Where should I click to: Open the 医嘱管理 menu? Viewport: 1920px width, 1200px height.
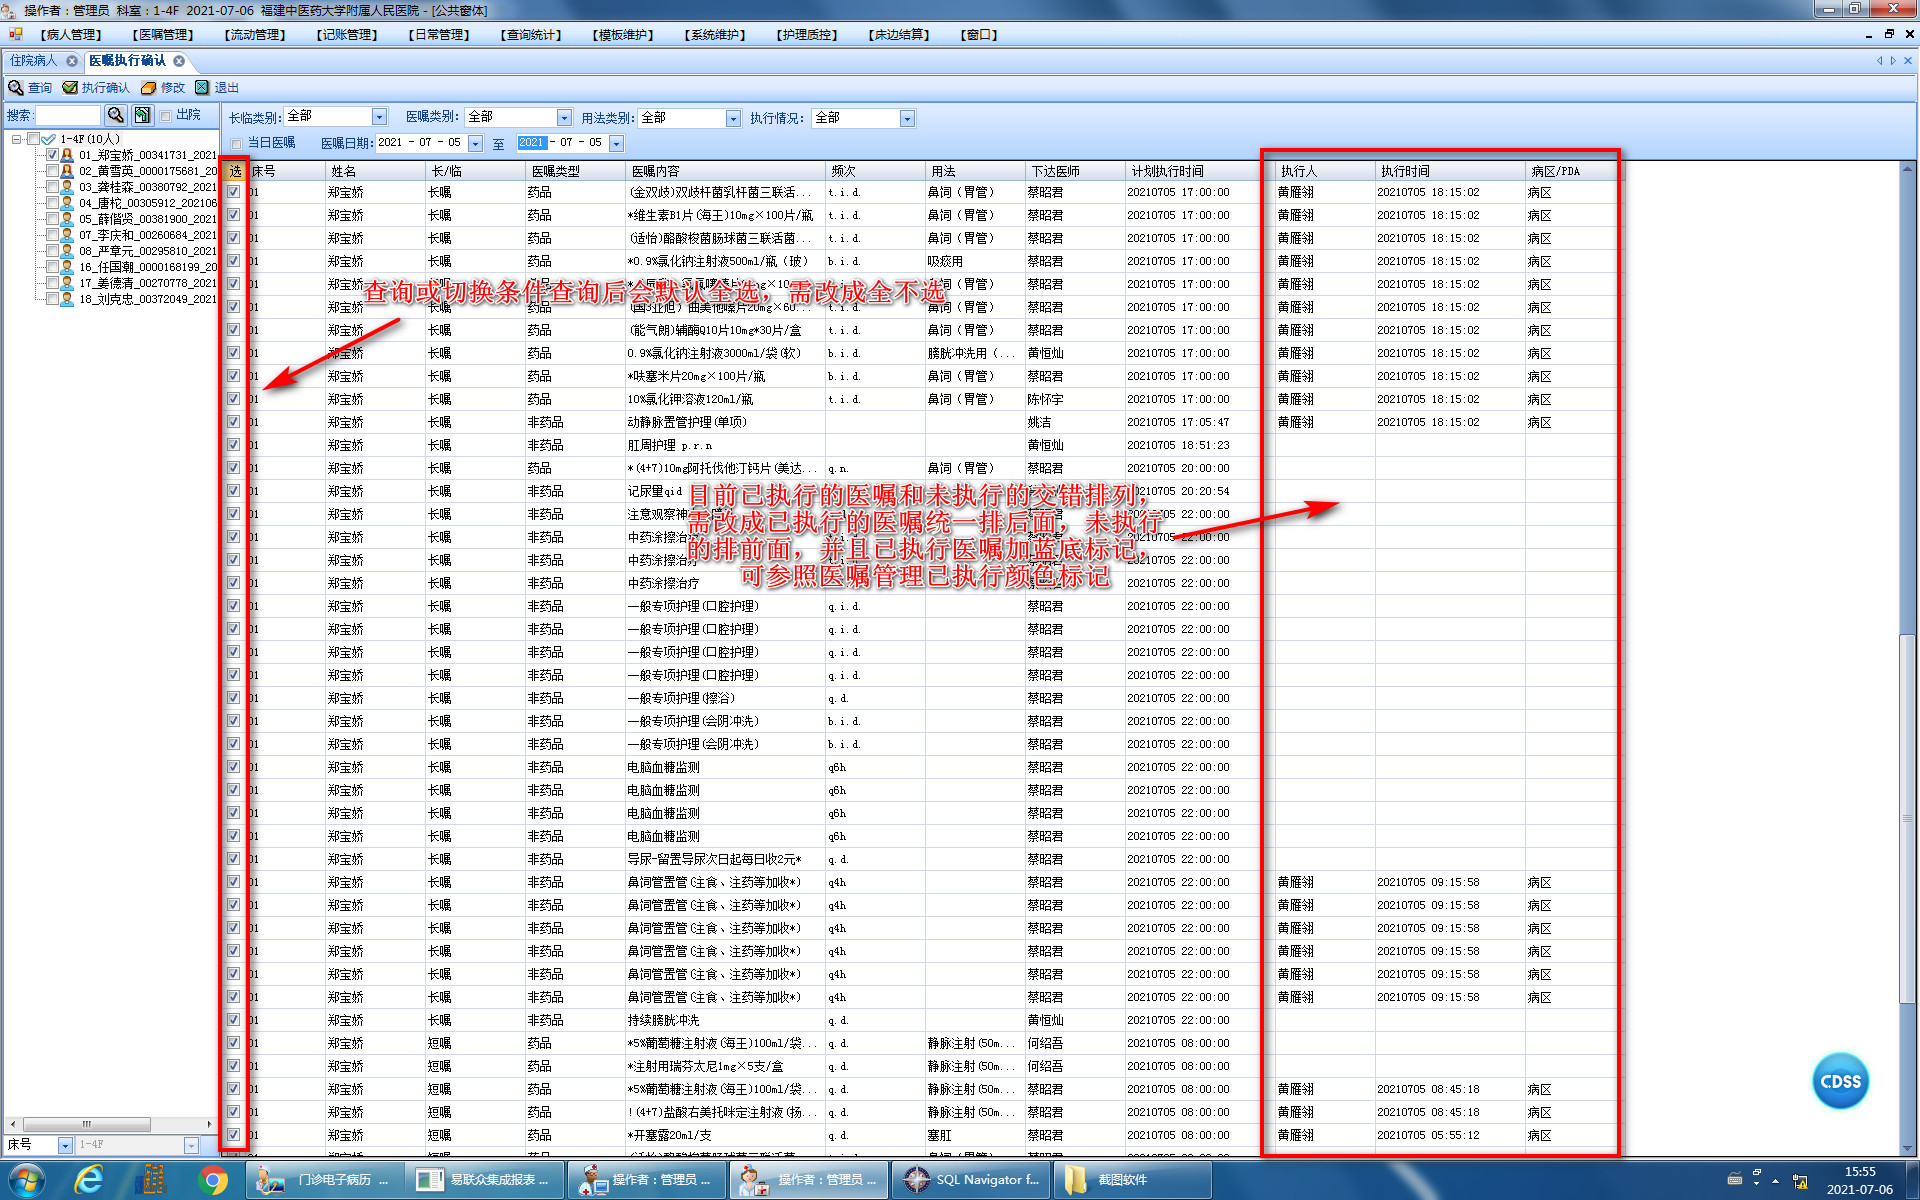(162, 35)
